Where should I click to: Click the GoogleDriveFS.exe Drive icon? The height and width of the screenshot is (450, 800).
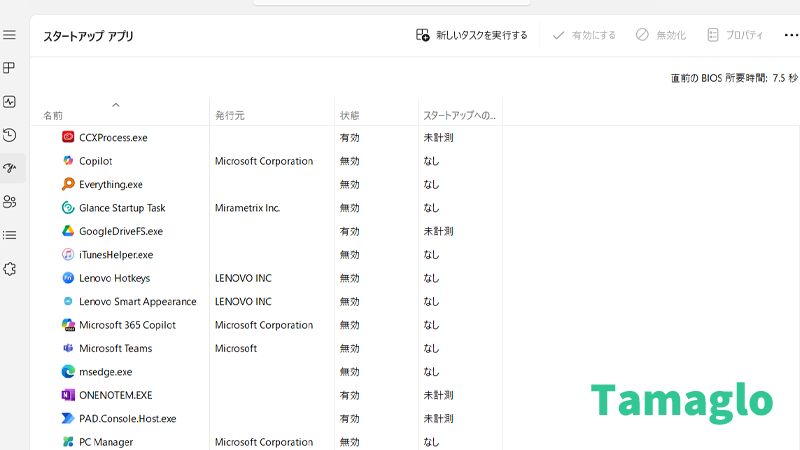tap(68, 231)
